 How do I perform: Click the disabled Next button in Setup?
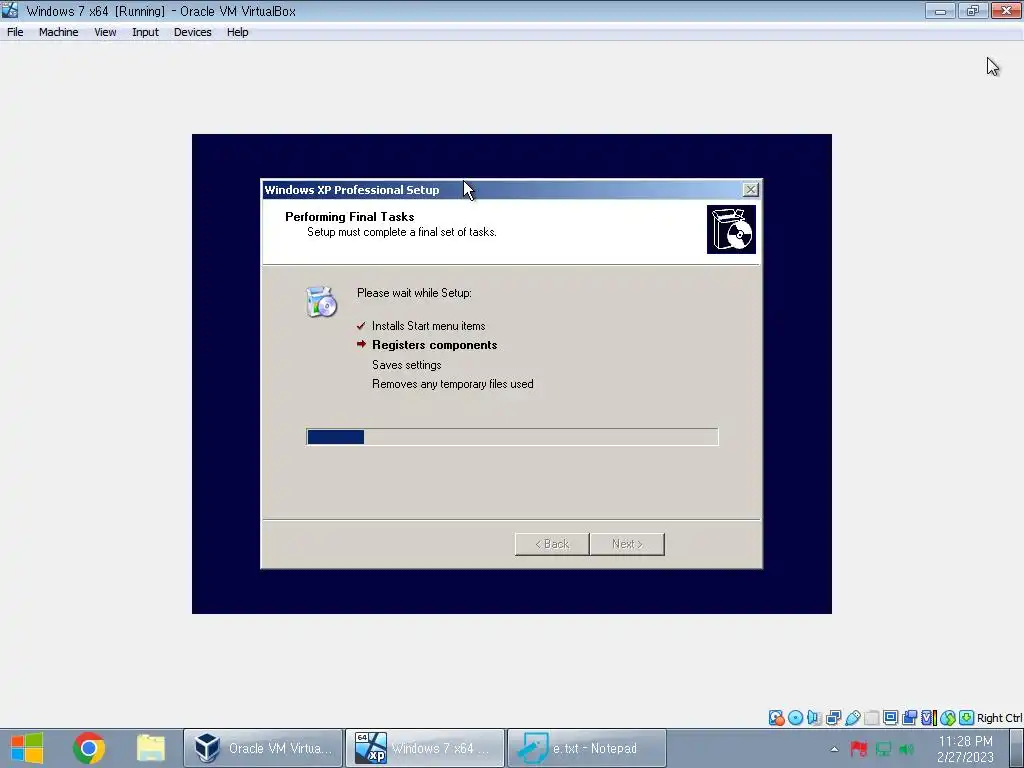tap(627, 544)
